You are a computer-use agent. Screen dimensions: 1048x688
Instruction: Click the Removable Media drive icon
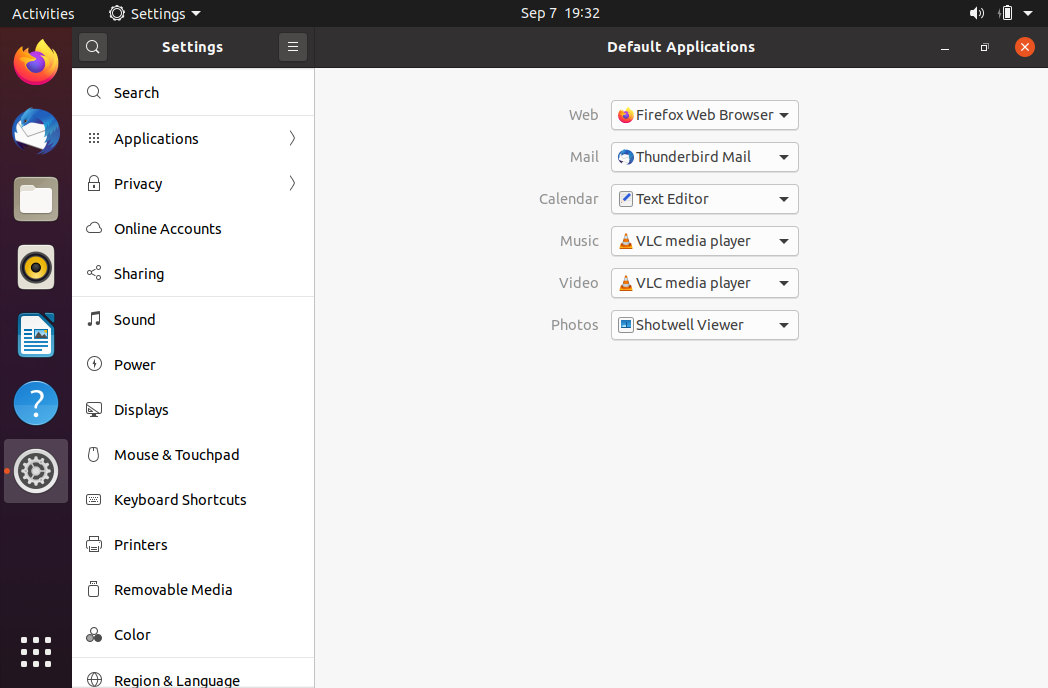coord(94,589)
